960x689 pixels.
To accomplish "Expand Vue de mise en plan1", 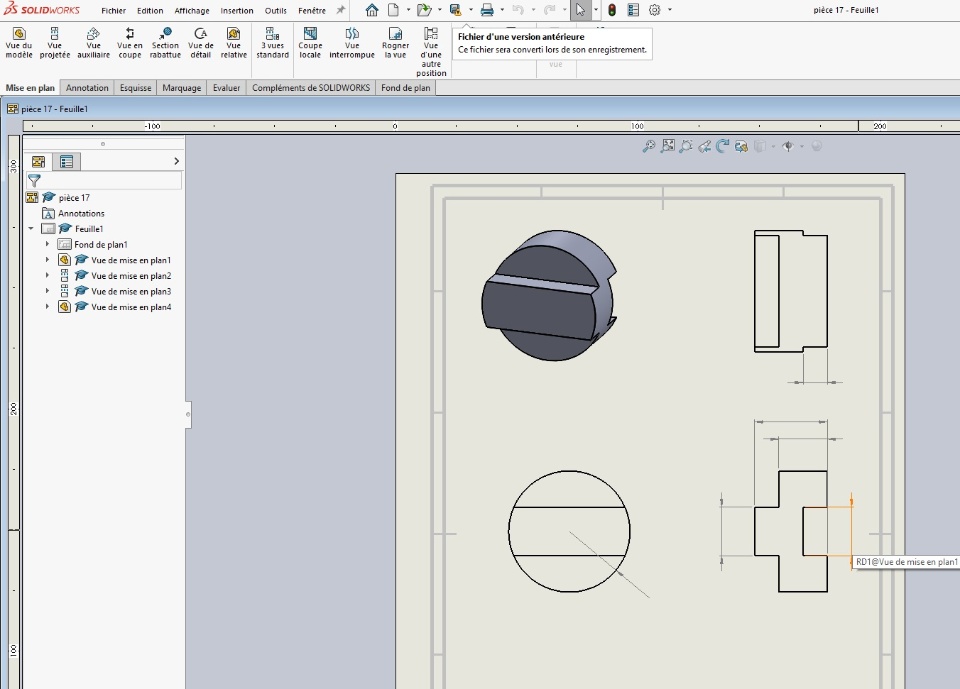I will [47, 260].
